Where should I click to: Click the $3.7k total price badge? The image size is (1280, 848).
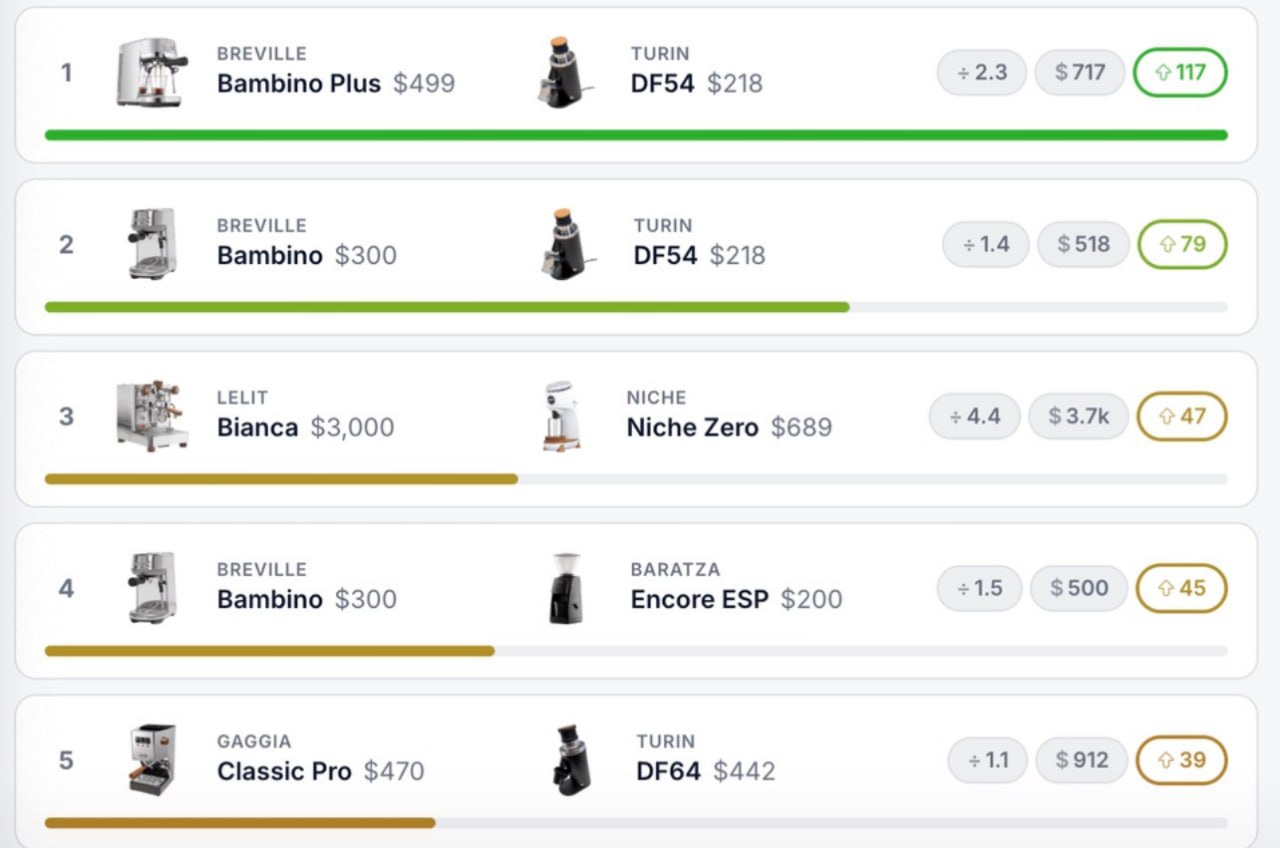tap(1078, 416)
